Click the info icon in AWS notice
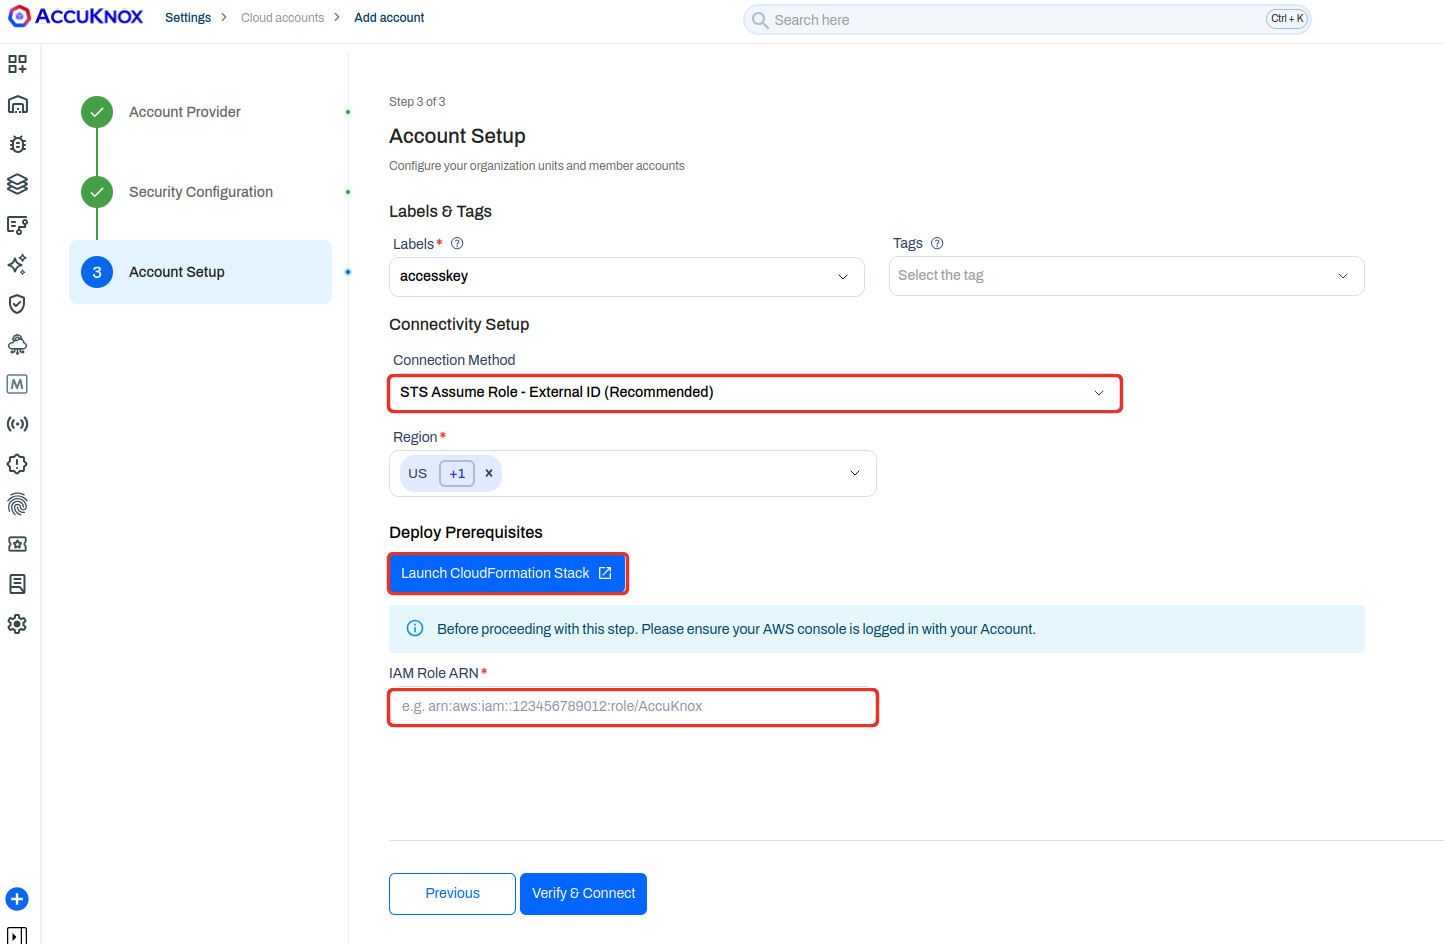Screen dimensions: 1444x944 pyautogui.click(x=415, y=629)
